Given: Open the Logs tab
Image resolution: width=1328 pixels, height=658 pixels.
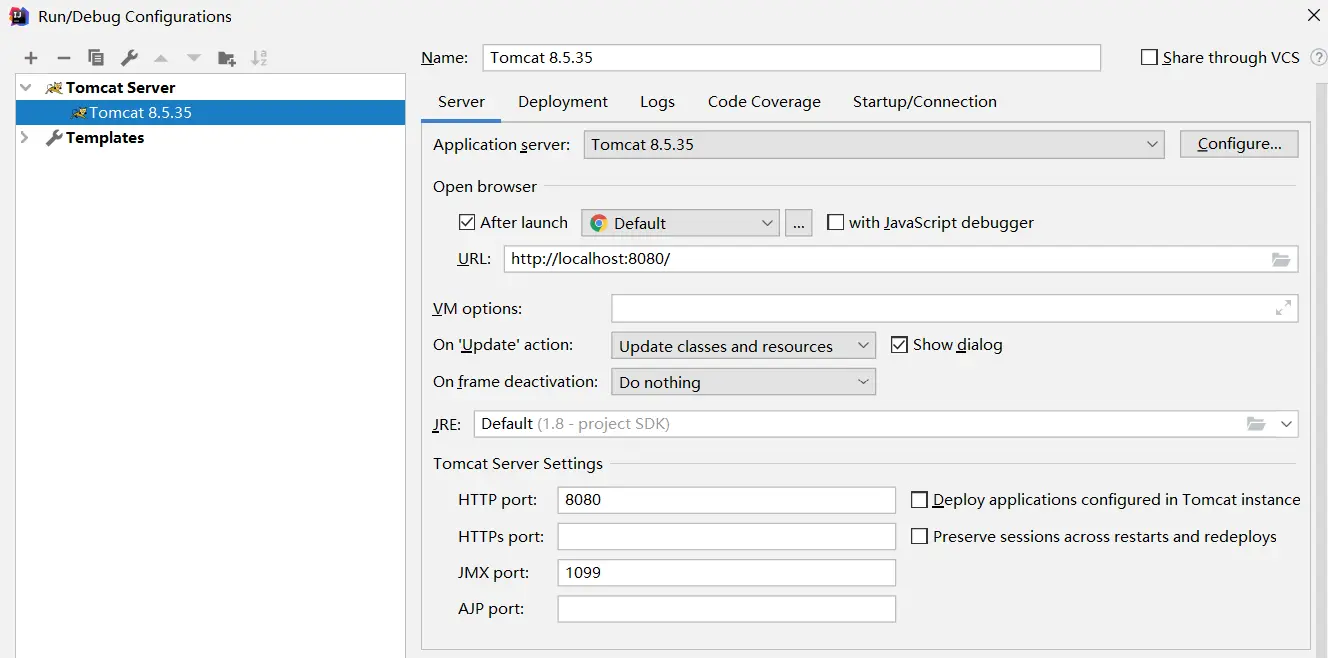Looking at the screenshot, I should click(x=657, y=101).
